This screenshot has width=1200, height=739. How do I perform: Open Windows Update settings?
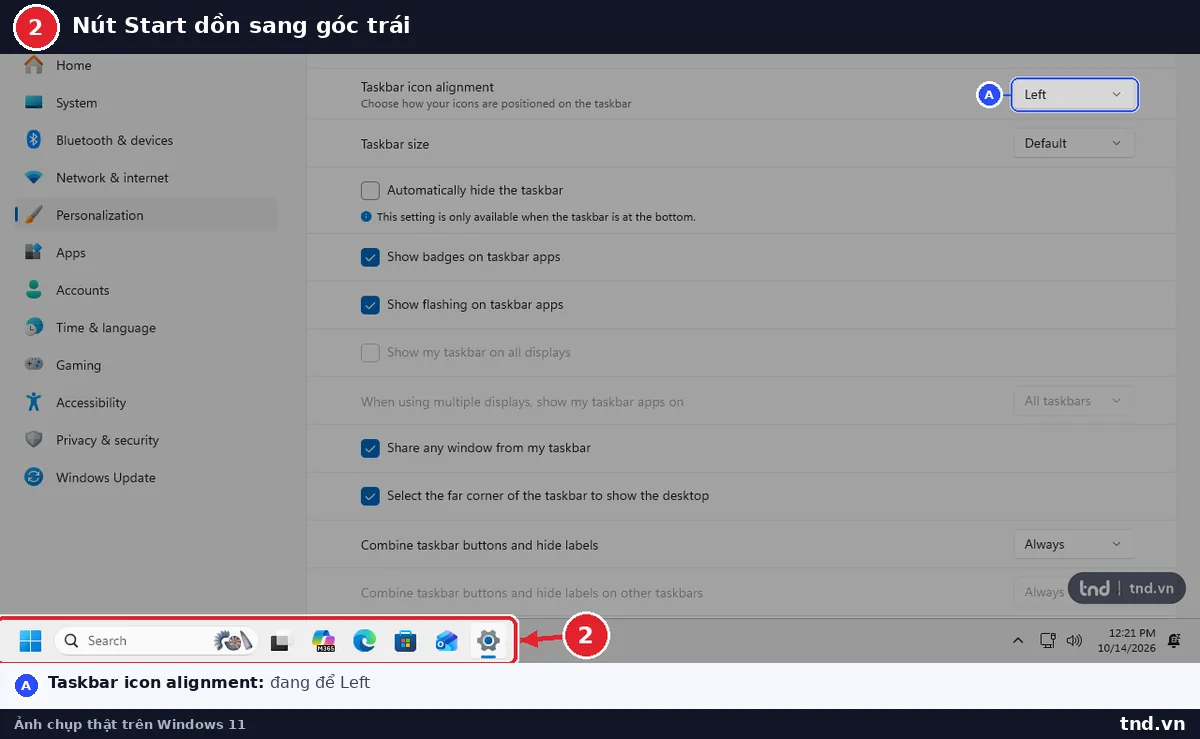(x=146, y=478)
